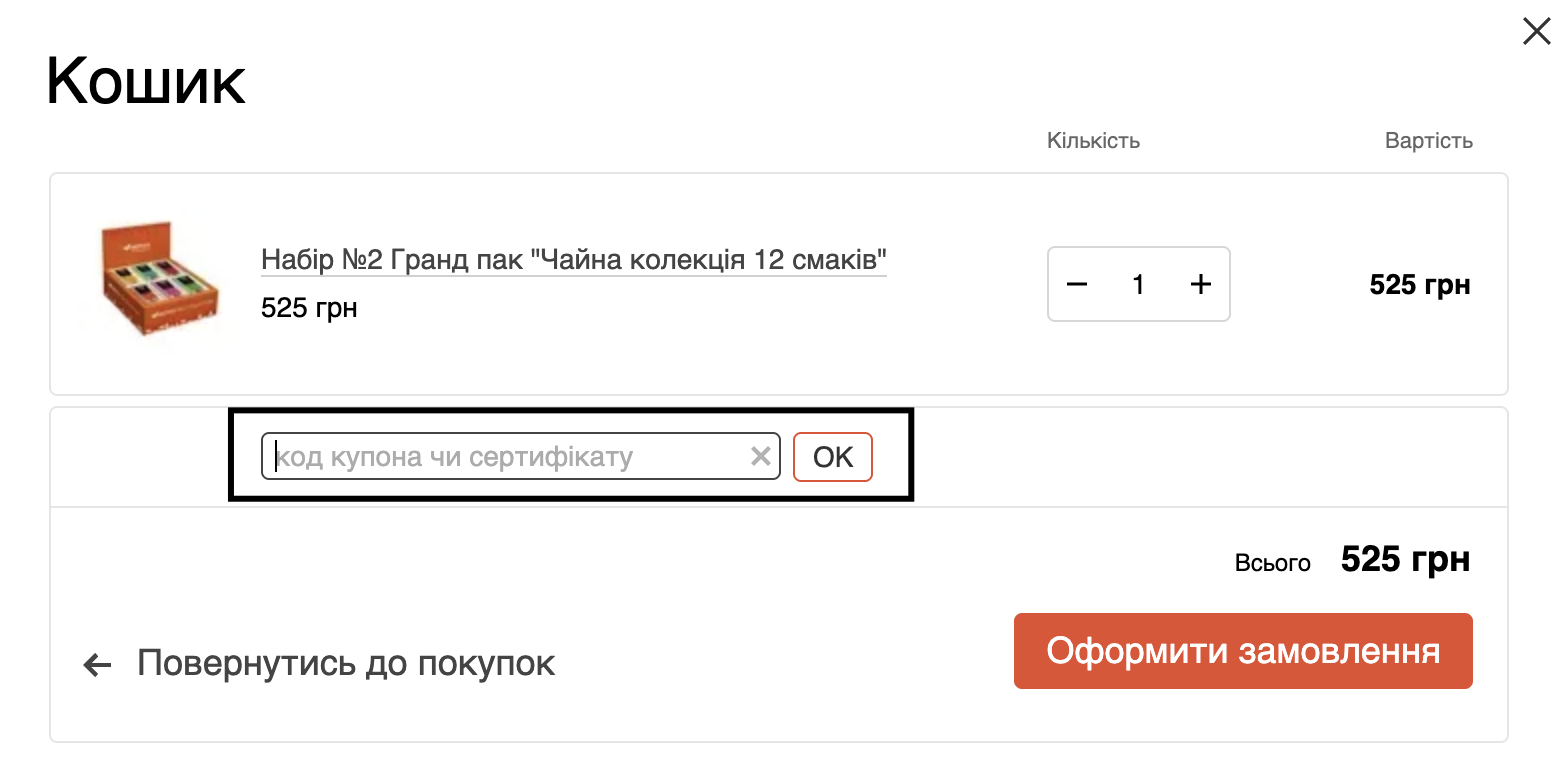1560x772 pixels.
Task: Click the quantity value 1 in the stepper
Action: point(1138,284)
